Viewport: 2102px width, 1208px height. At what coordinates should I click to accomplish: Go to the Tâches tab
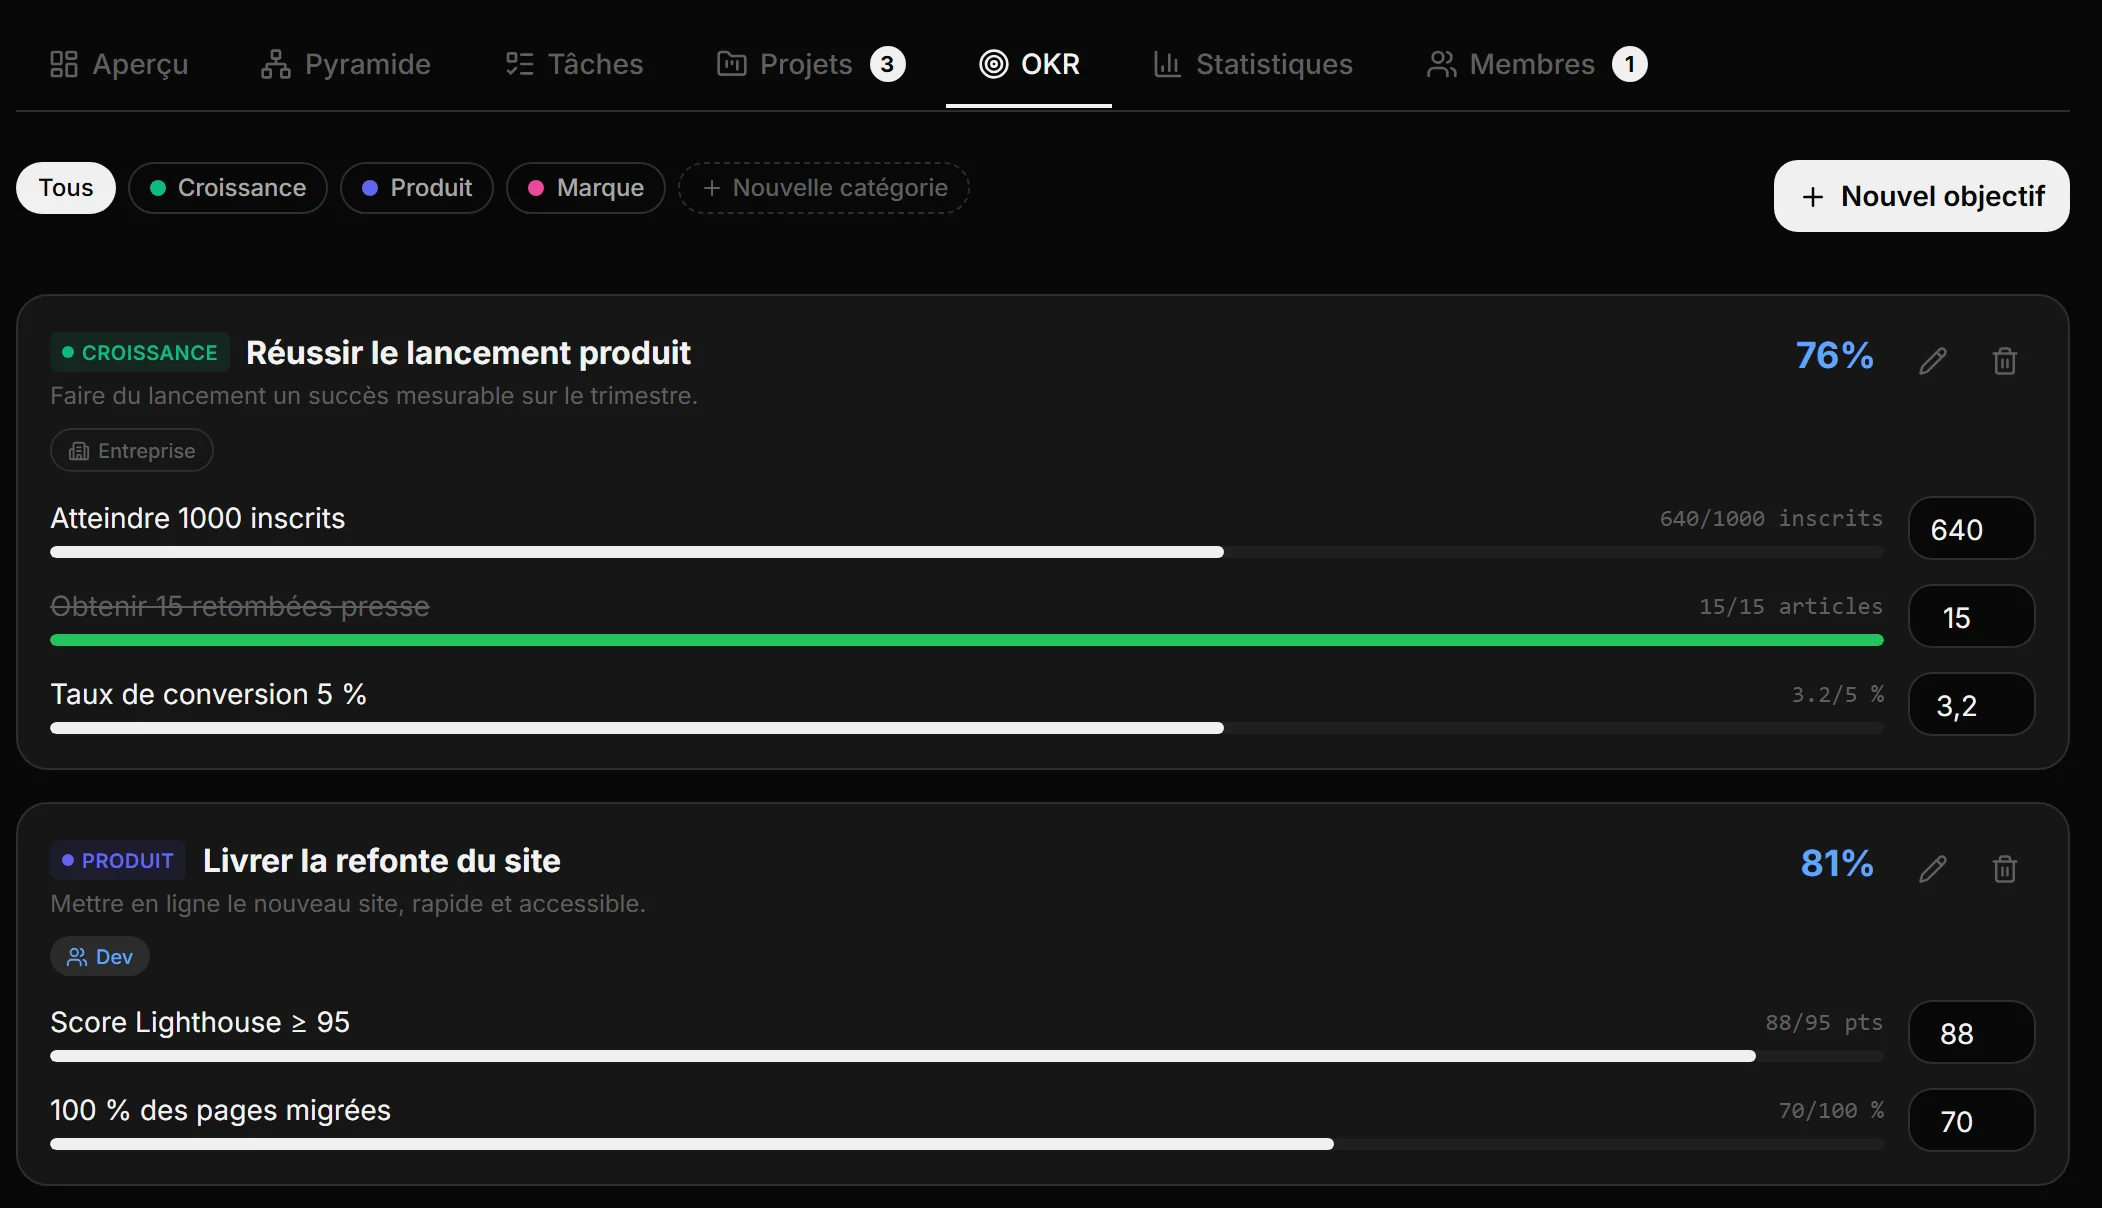tap(574, 64)
